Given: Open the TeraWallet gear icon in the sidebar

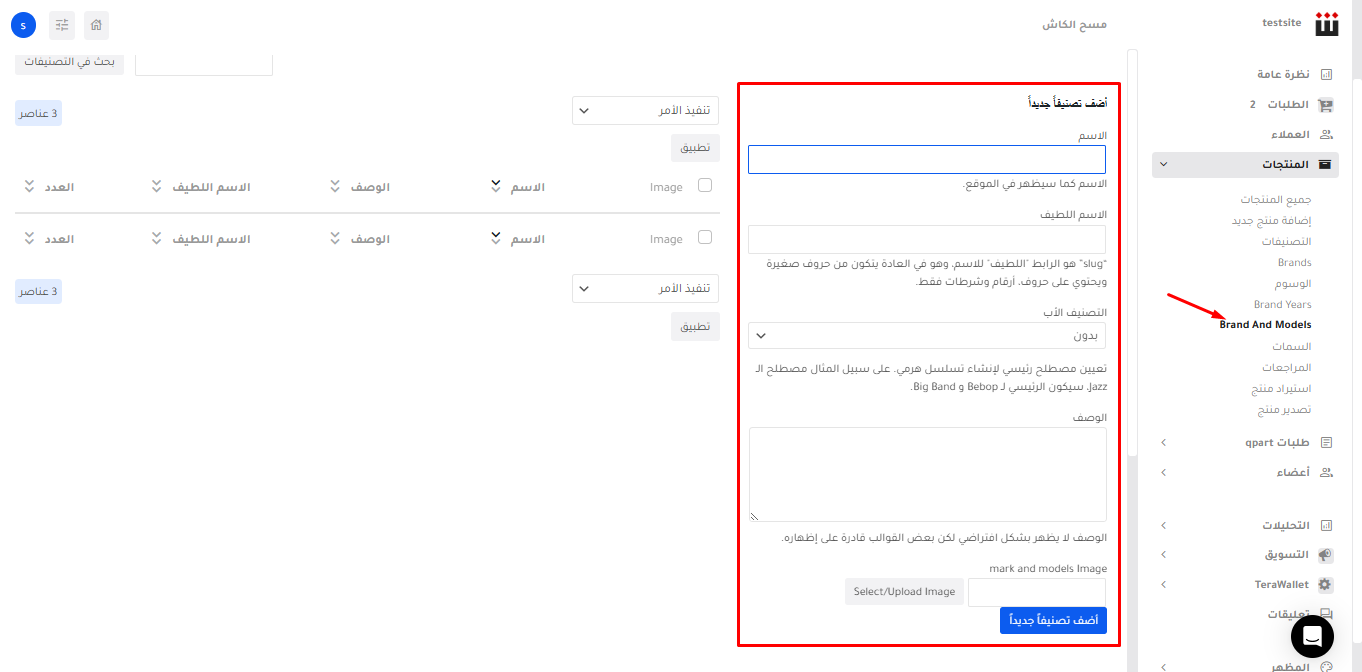Looking at the screenshot, I should [1326, 584].
